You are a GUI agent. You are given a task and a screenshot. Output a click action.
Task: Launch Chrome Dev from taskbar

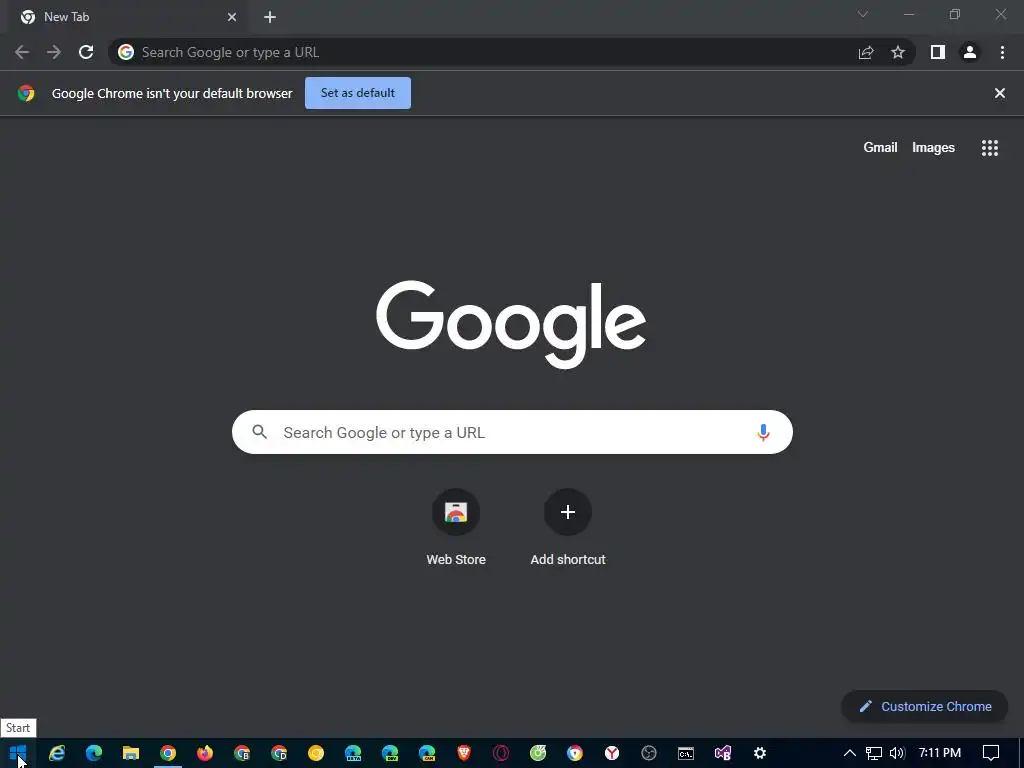coord(279,753)
